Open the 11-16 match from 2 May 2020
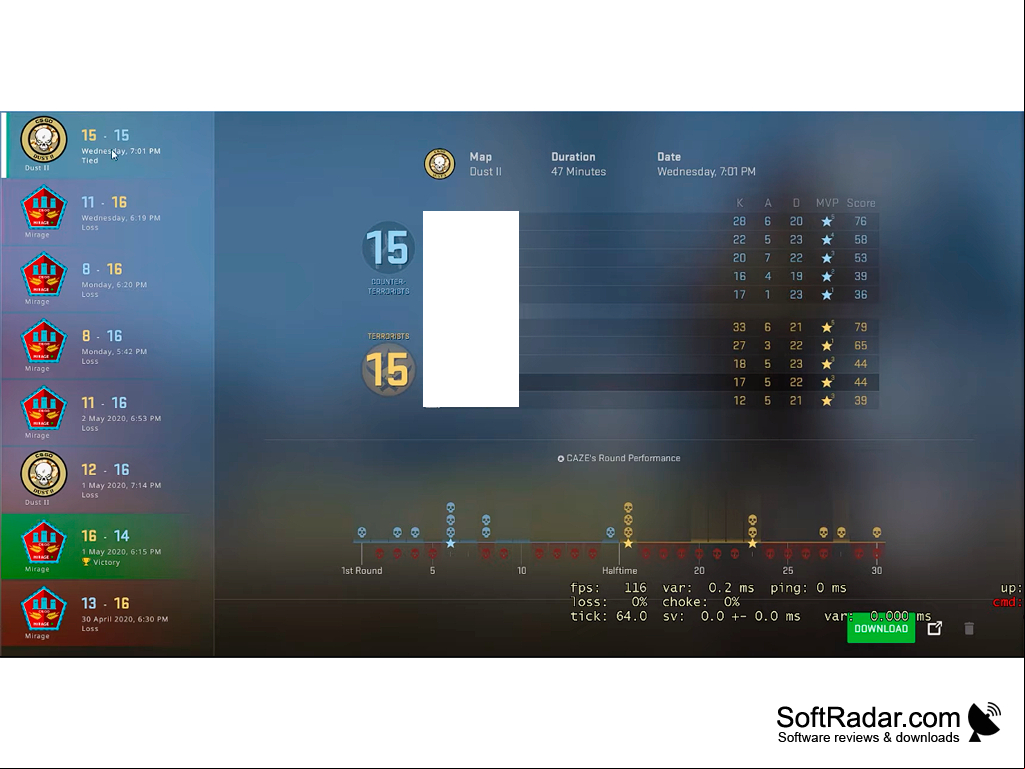Screen dimensions: 1025x769 pos(107,413)
